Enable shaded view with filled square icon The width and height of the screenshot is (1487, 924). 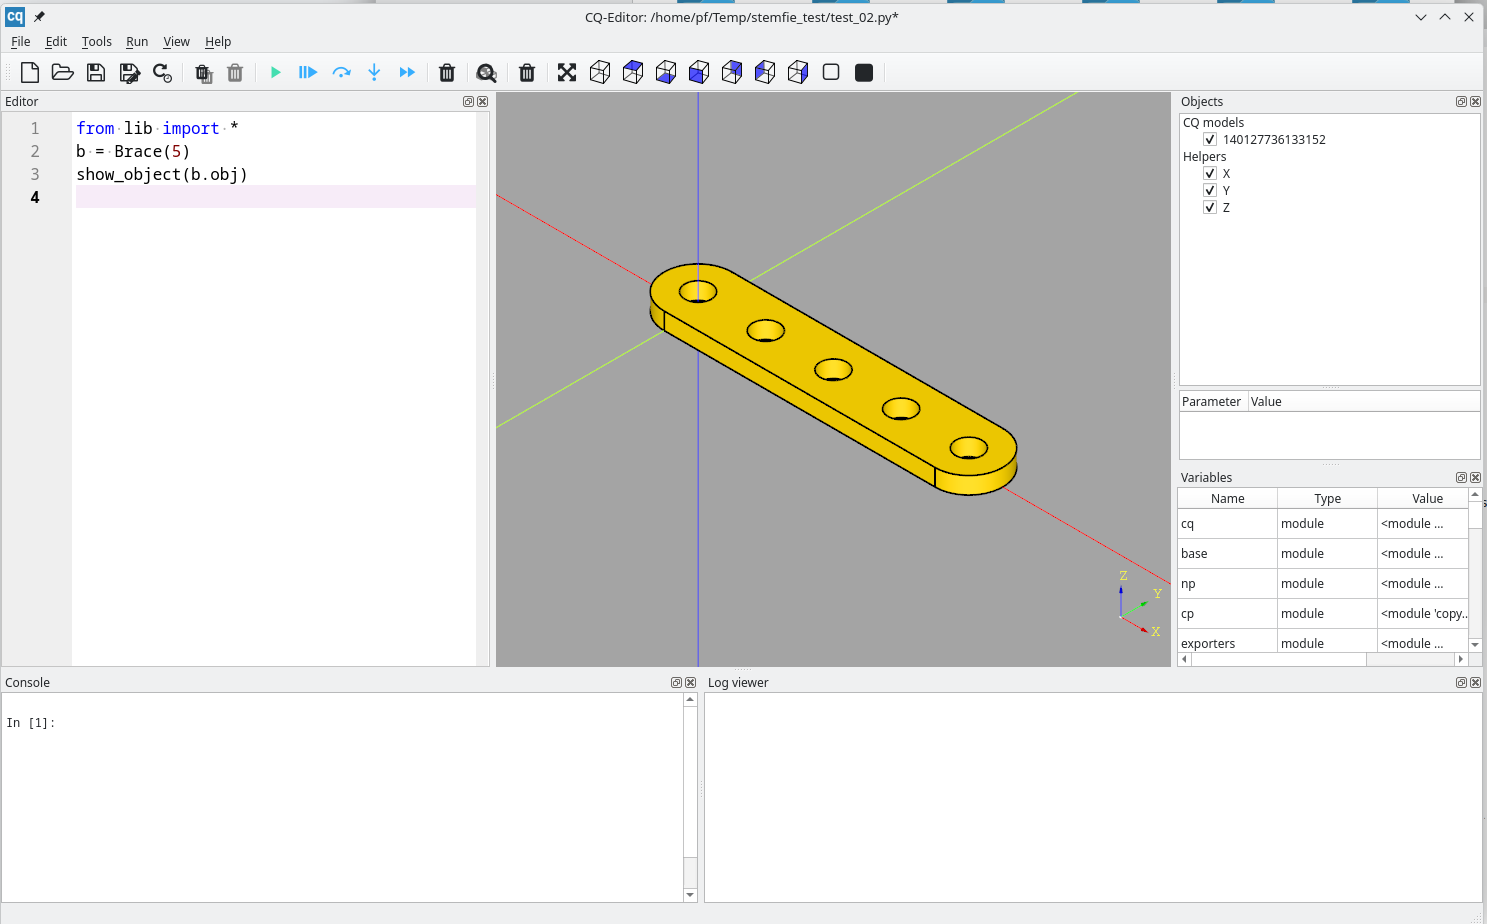click(864, 72)
